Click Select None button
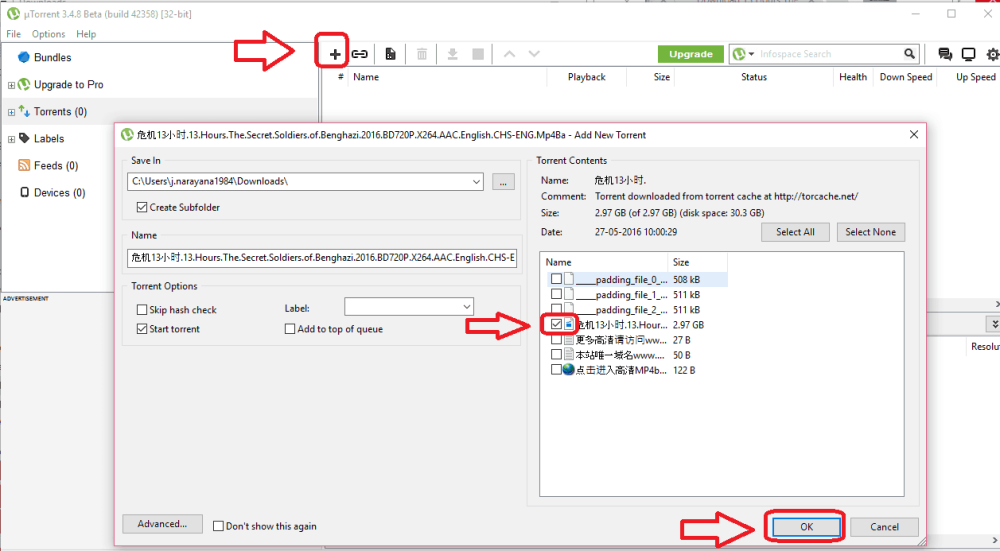 [871, 232]
